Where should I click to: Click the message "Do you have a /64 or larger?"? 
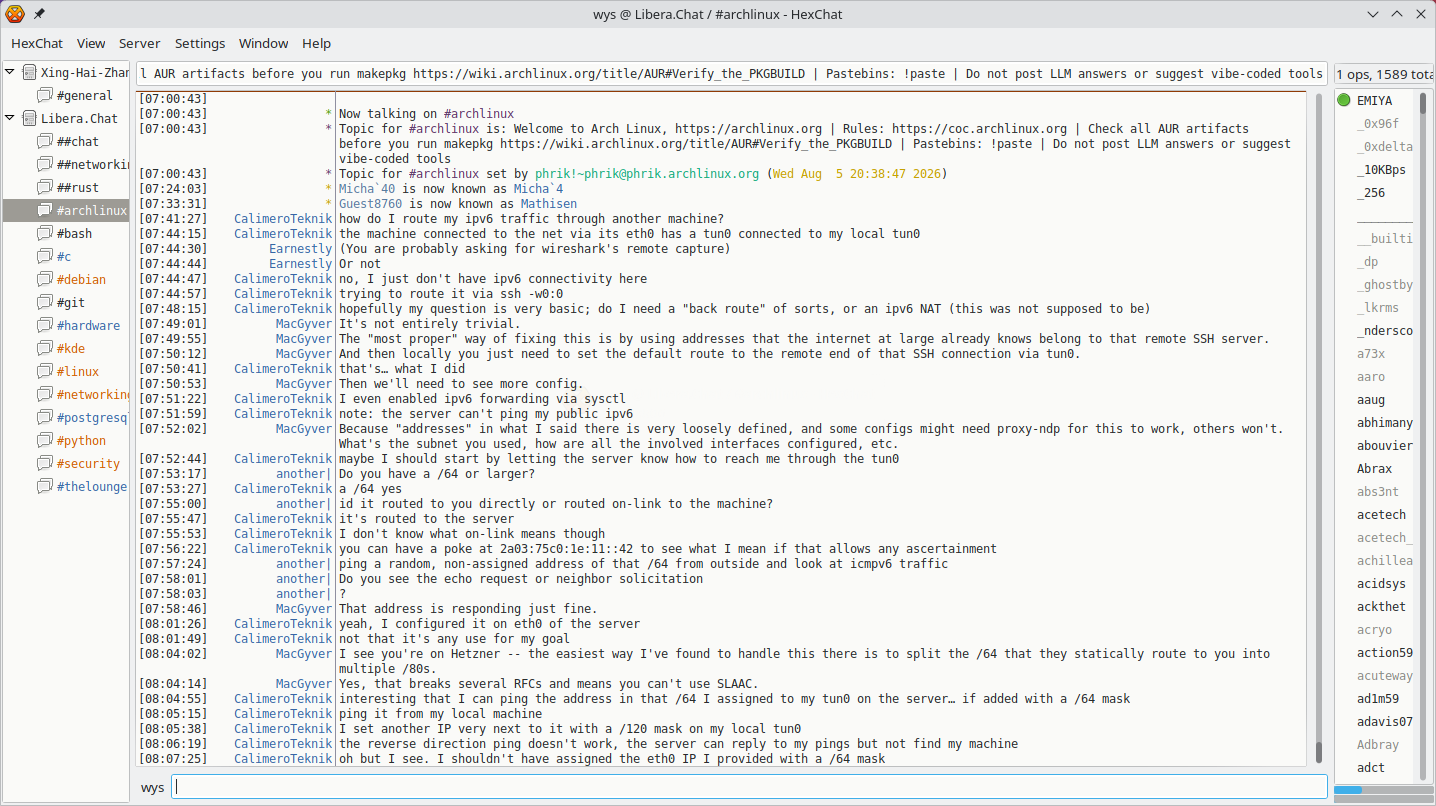click(x=438, y=474)
